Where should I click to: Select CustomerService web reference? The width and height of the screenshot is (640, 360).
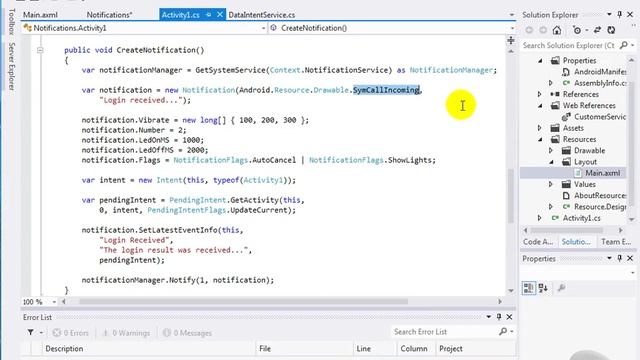[600, 117]
